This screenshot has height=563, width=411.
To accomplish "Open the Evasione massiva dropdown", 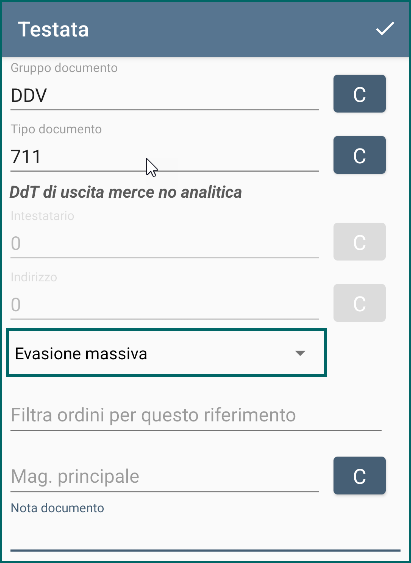I will click(x=167, y=353).
